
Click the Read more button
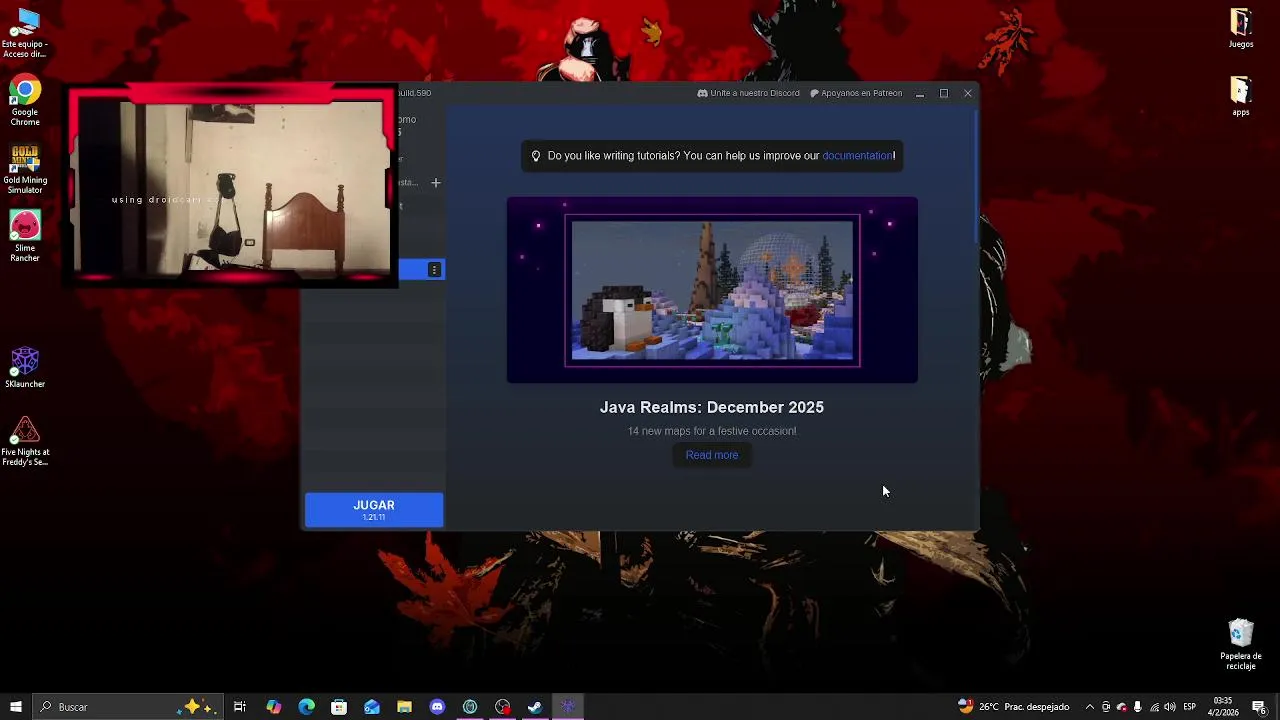coord(712,455)
